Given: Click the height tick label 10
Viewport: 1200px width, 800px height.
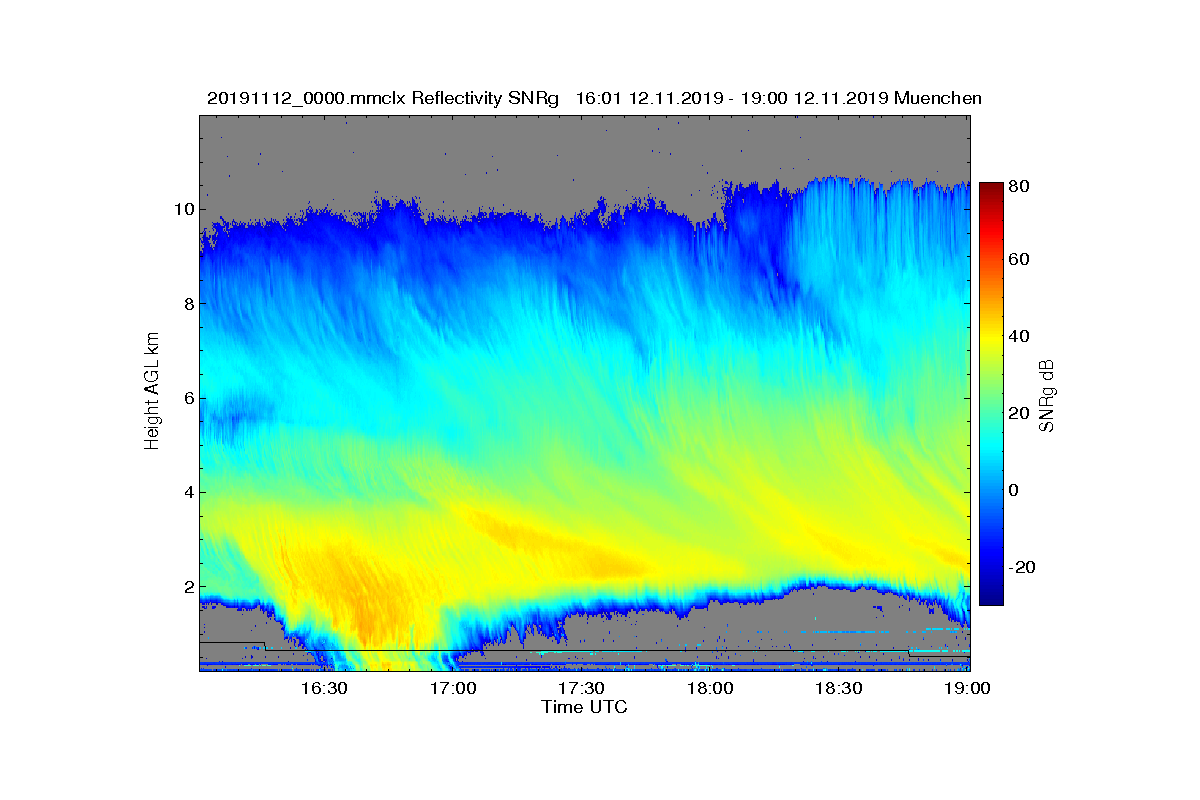Looking at the screenshot, I should 182,209.
